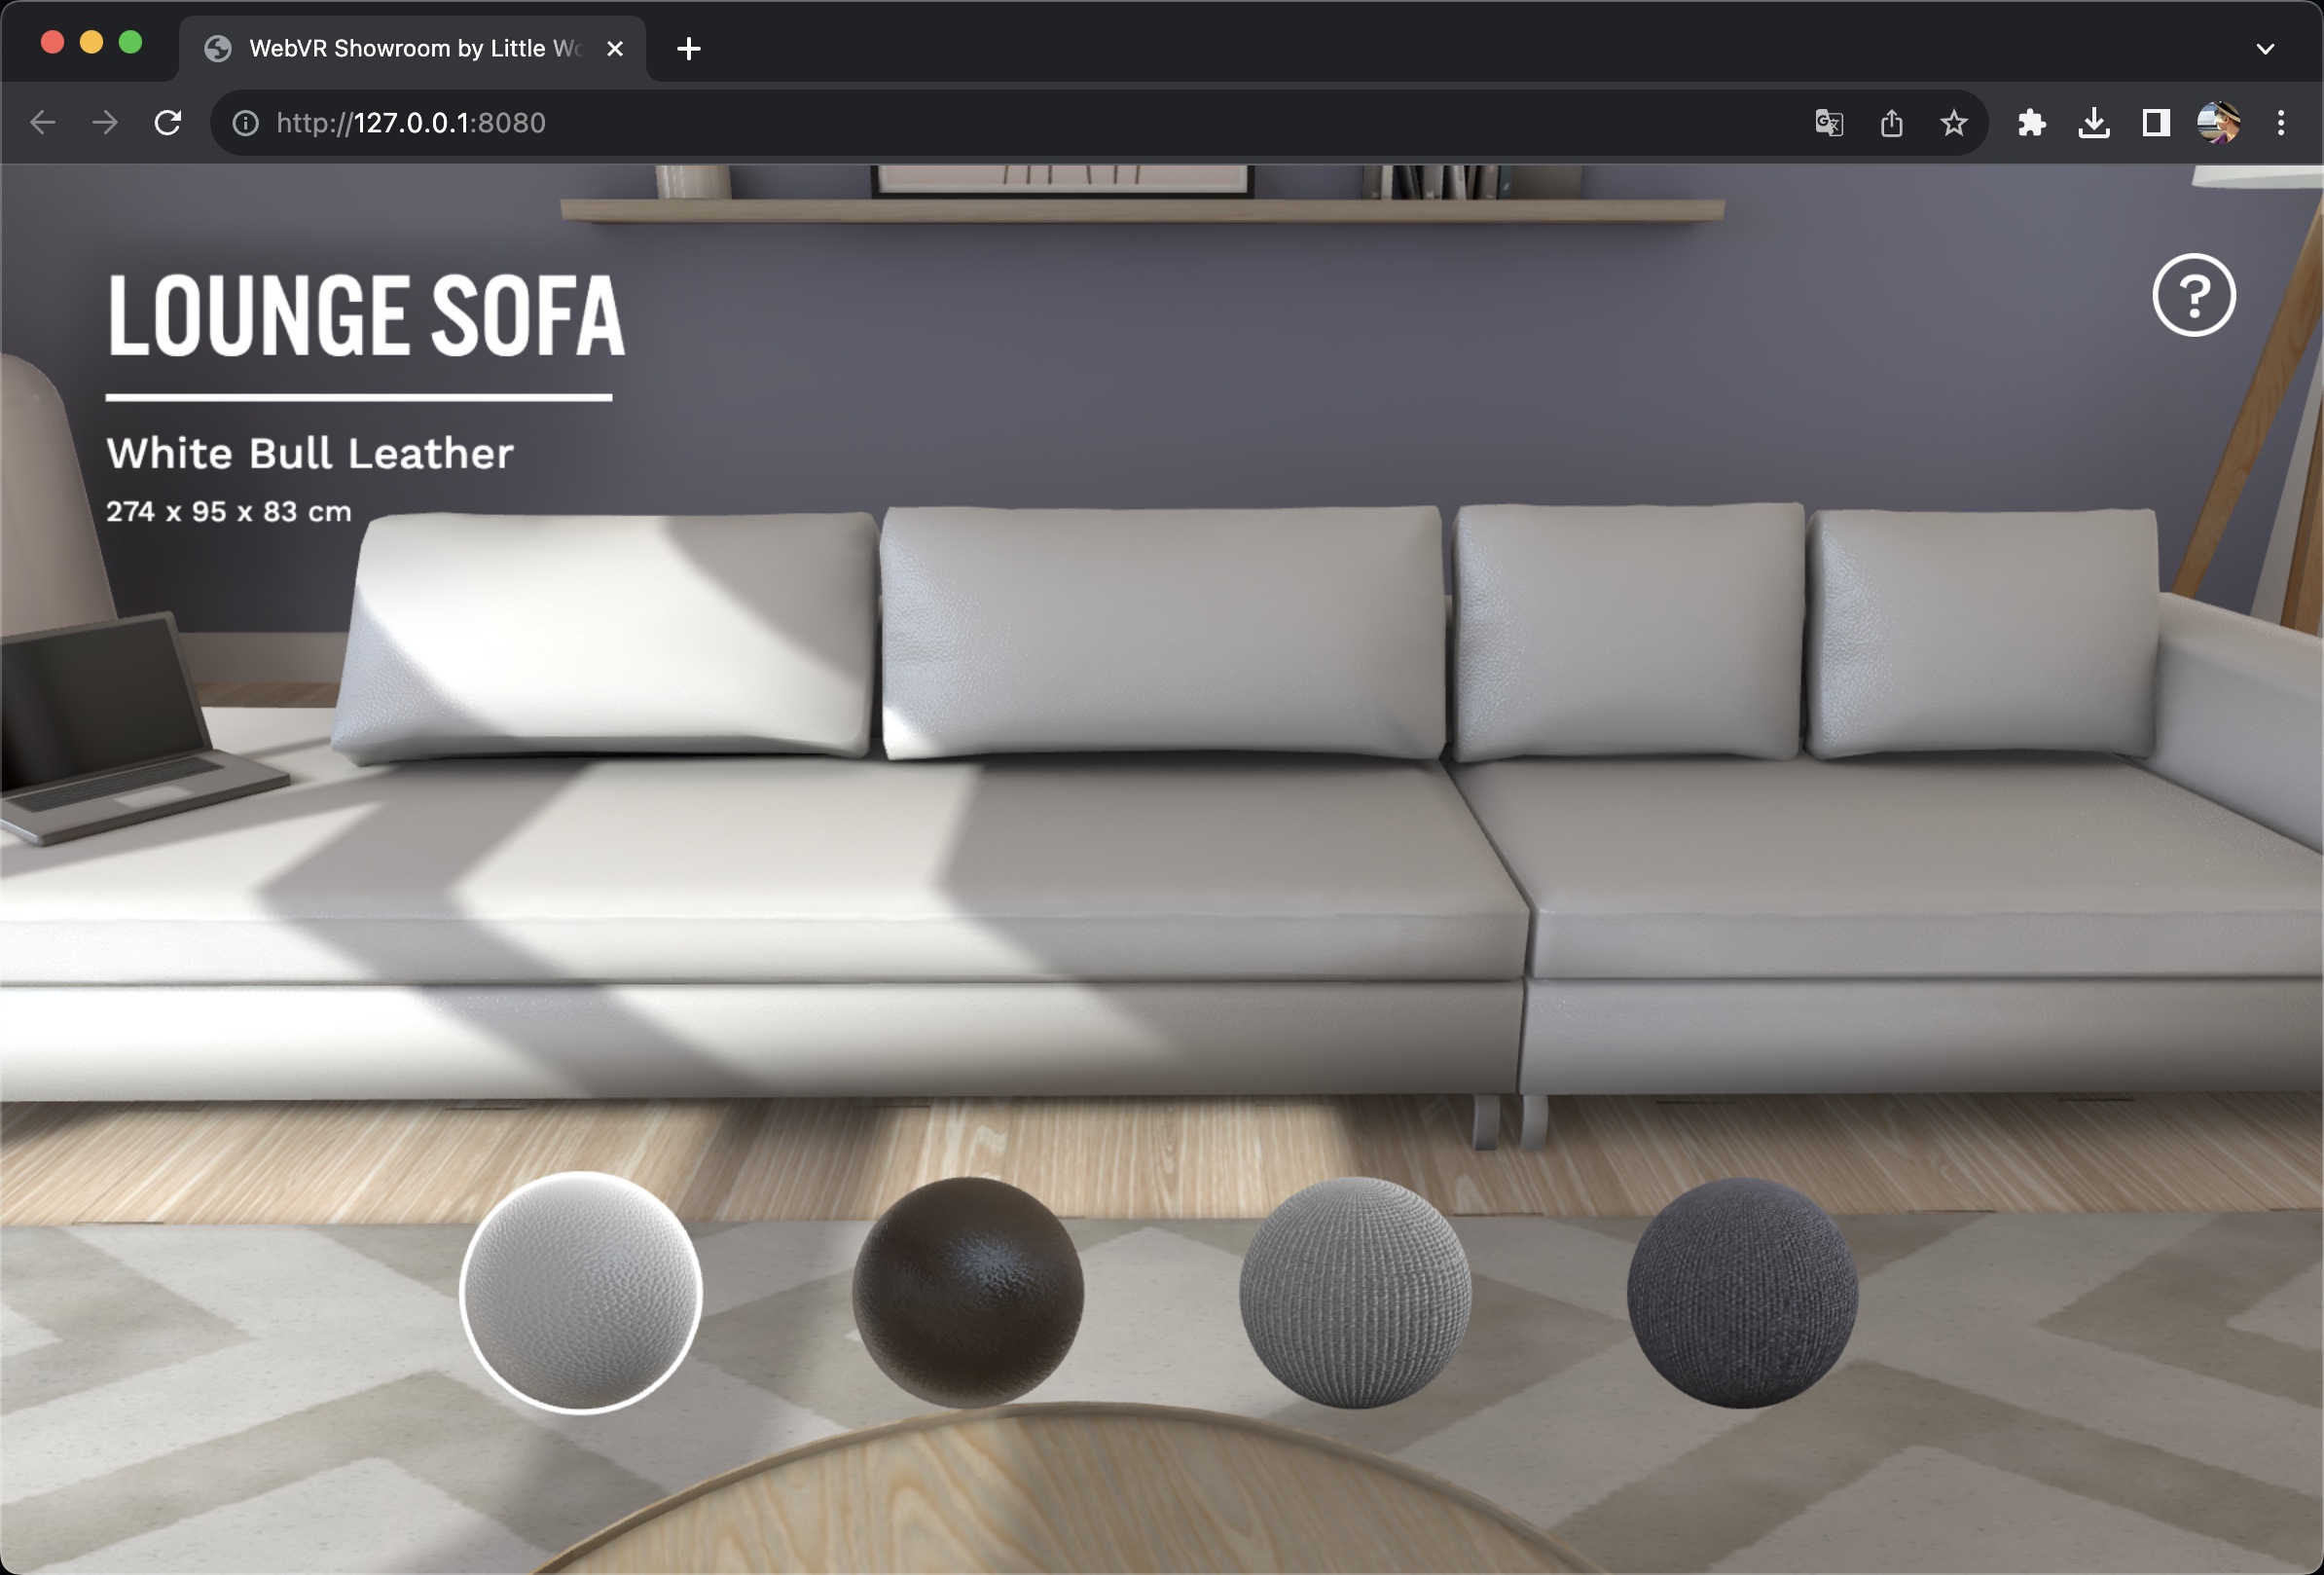Image resolution: width=2324 pixels, height=1575 pixels.
Task: Pick the light gray woven fabric sphere
Action: [1354, 1292]
